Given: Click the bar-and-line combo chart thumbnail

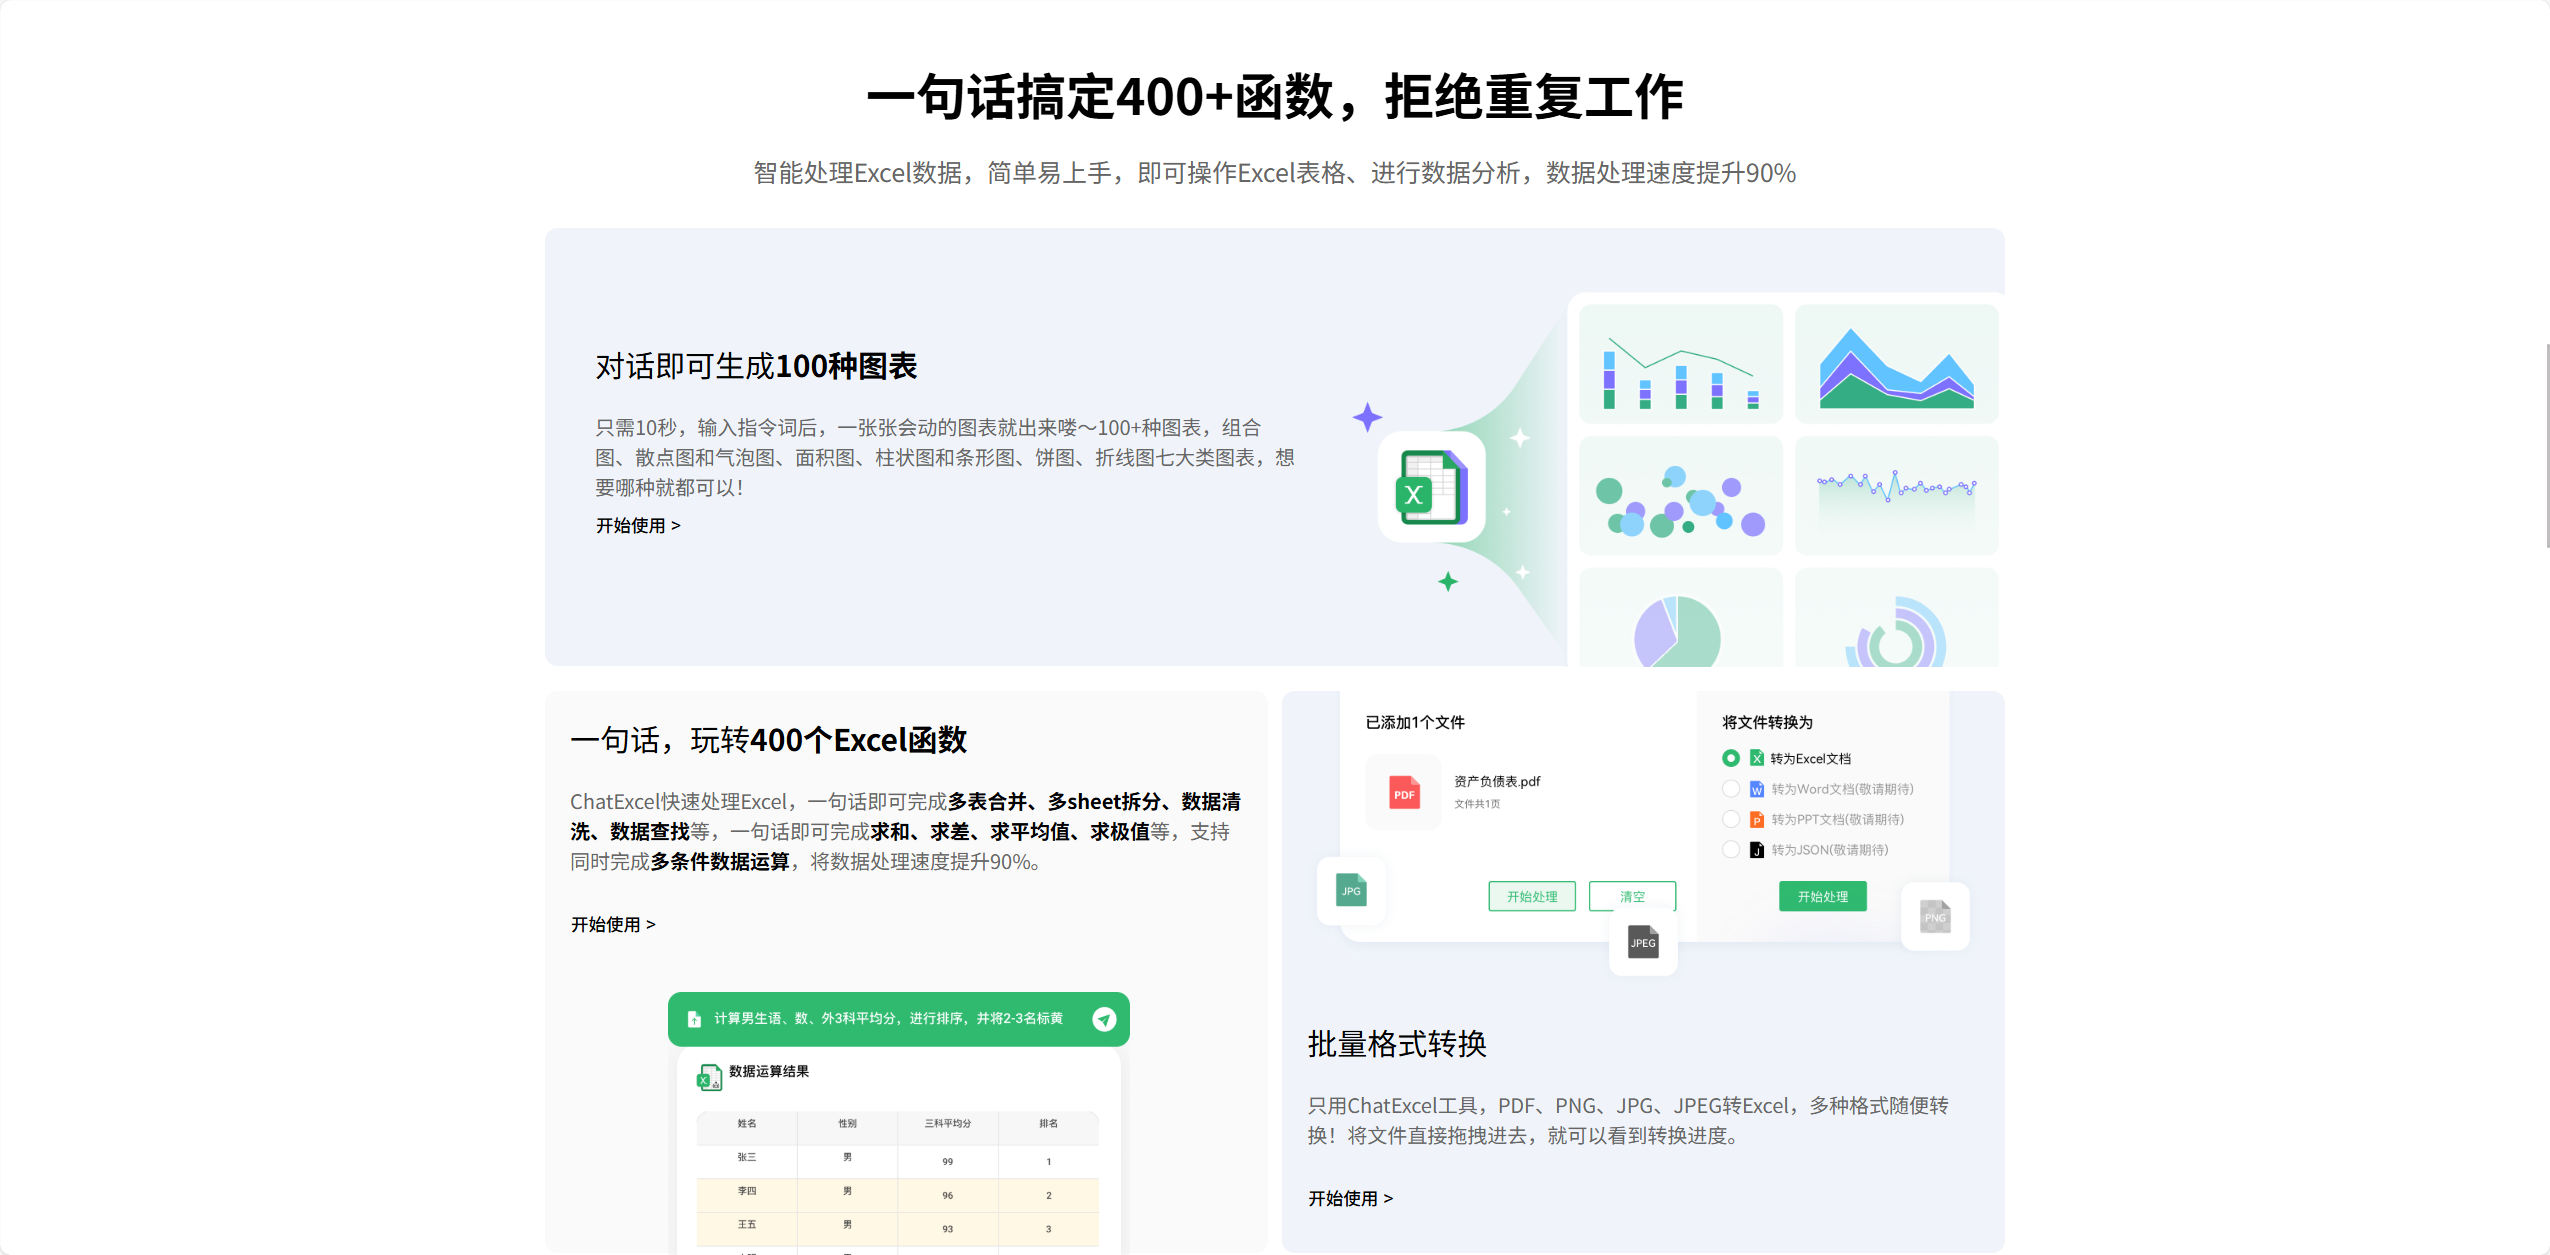Looking at the screenshot, I should pyautogui.click(x=1681, y=364).
